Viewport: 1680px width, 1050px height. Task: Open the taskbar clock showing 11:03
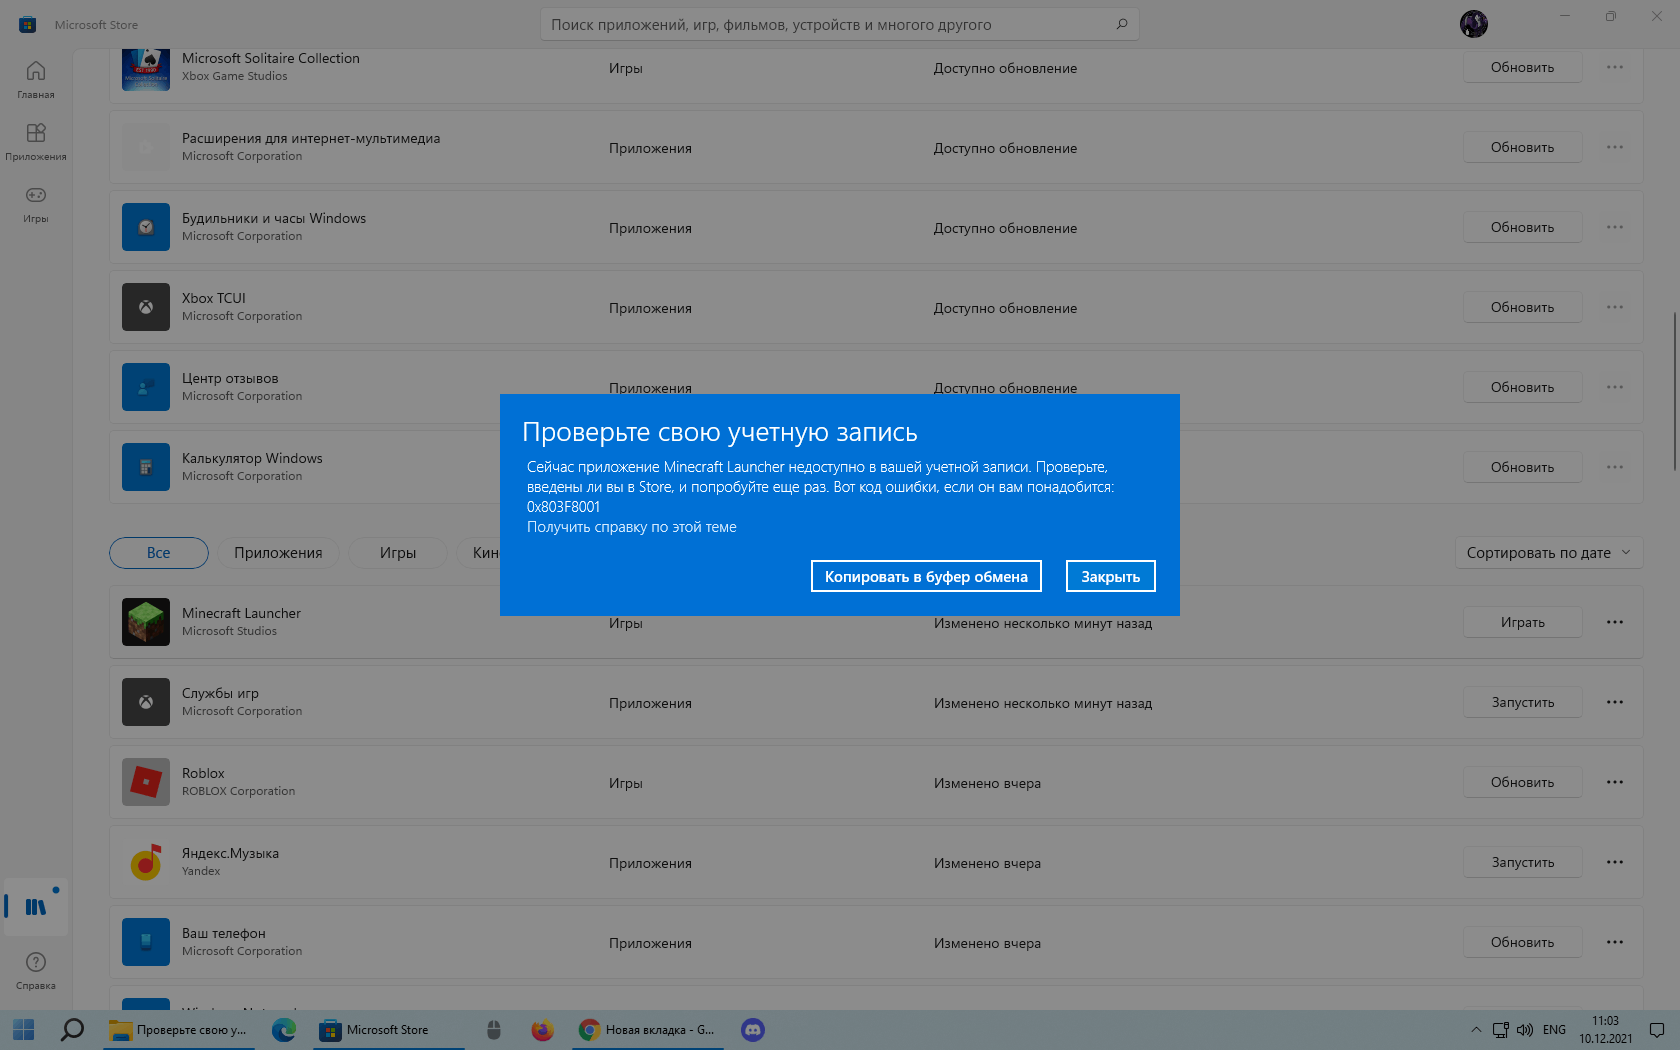(1605, 1030)
